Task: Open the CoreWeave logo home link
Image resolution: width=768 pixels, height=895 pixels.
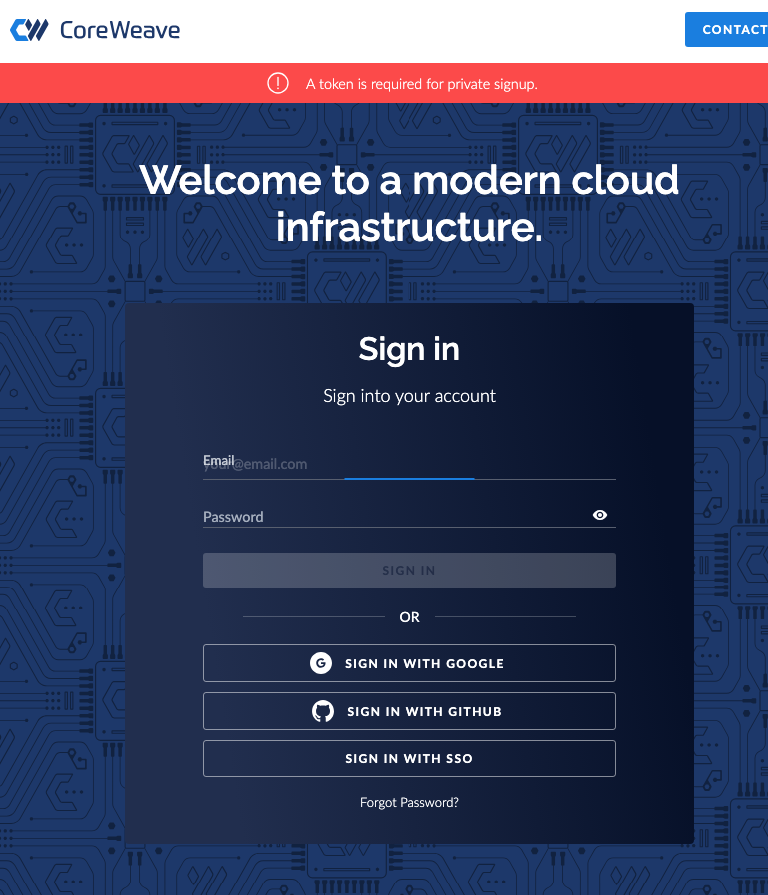Action: click(x=95, y=30)
